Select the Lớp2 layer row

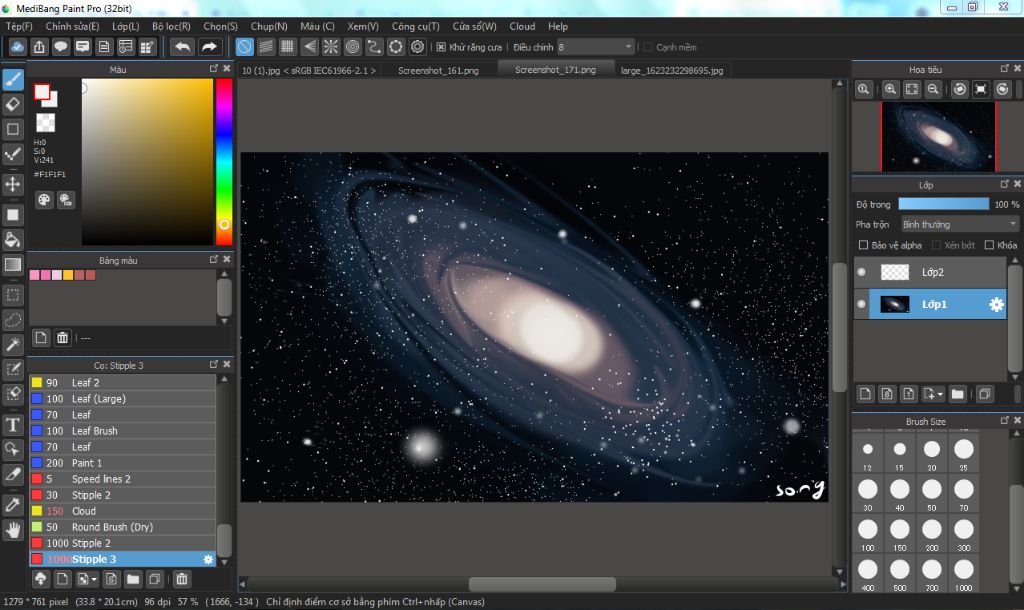pyautogui.click(x=930, y=272)
